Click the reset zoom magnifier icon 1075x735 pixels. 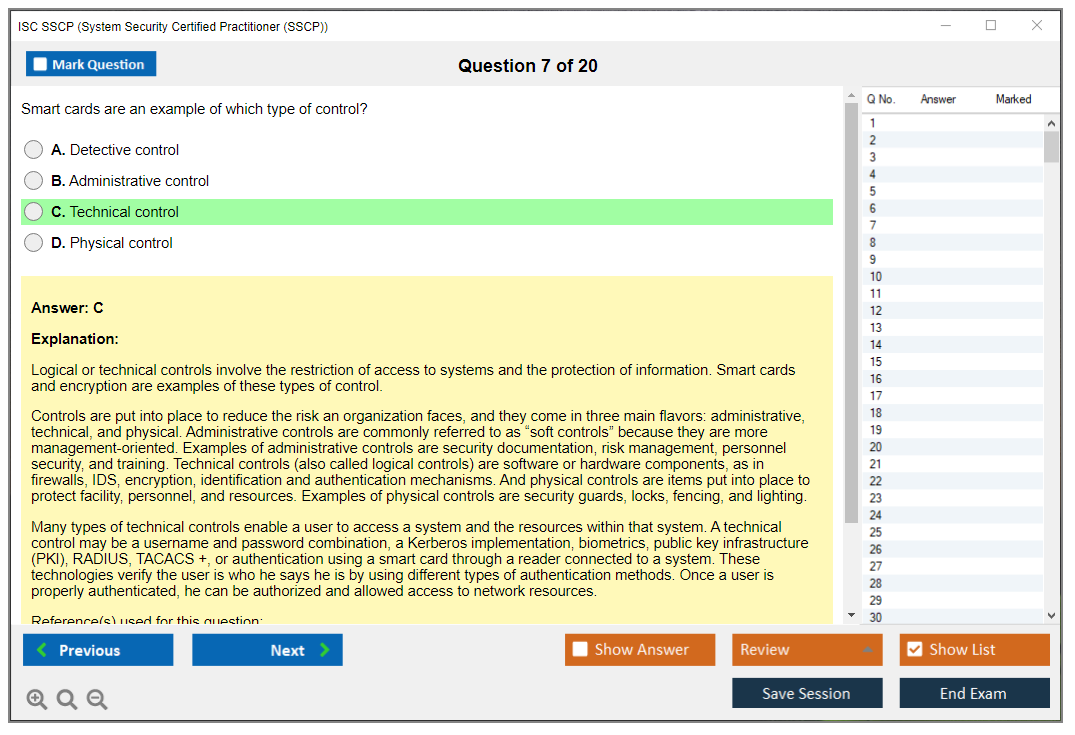(67, 700)
